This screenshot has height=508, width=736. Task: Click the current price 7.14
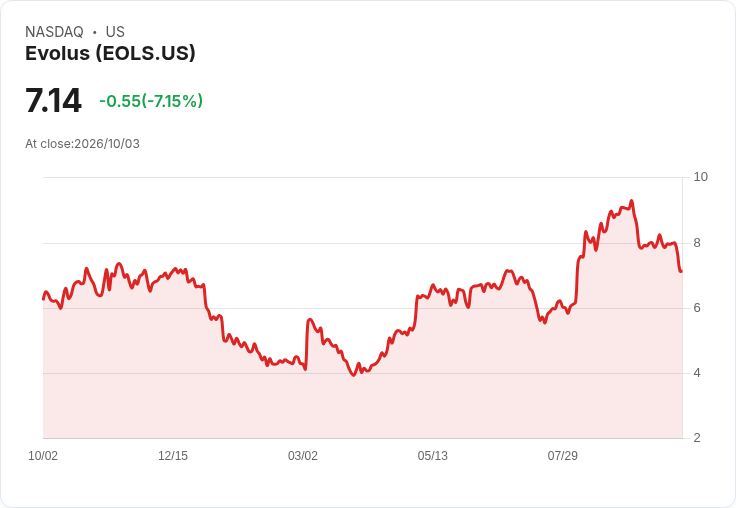[x=53, y=100]
